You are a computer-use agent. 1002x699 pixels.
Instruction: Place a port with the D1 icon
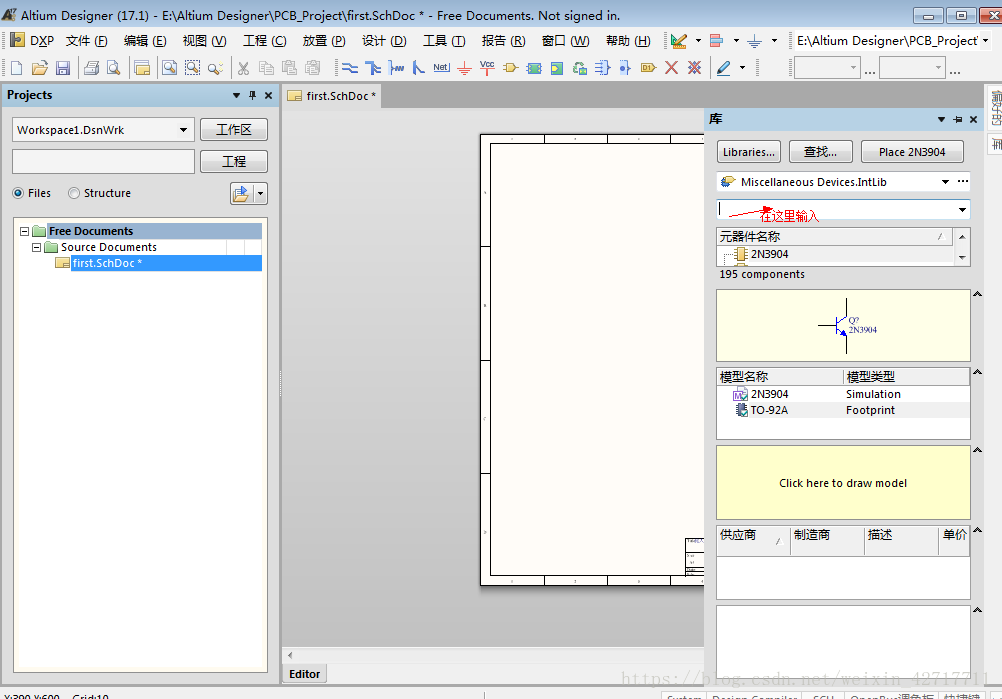(648, 68)
